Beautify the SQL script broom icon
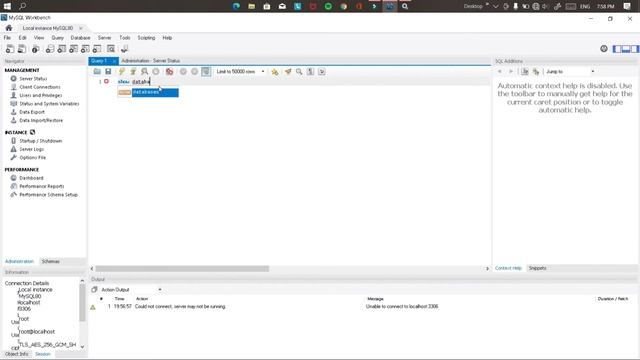The image size is (640, 360). pyautogui.click(x=288, y=71)
